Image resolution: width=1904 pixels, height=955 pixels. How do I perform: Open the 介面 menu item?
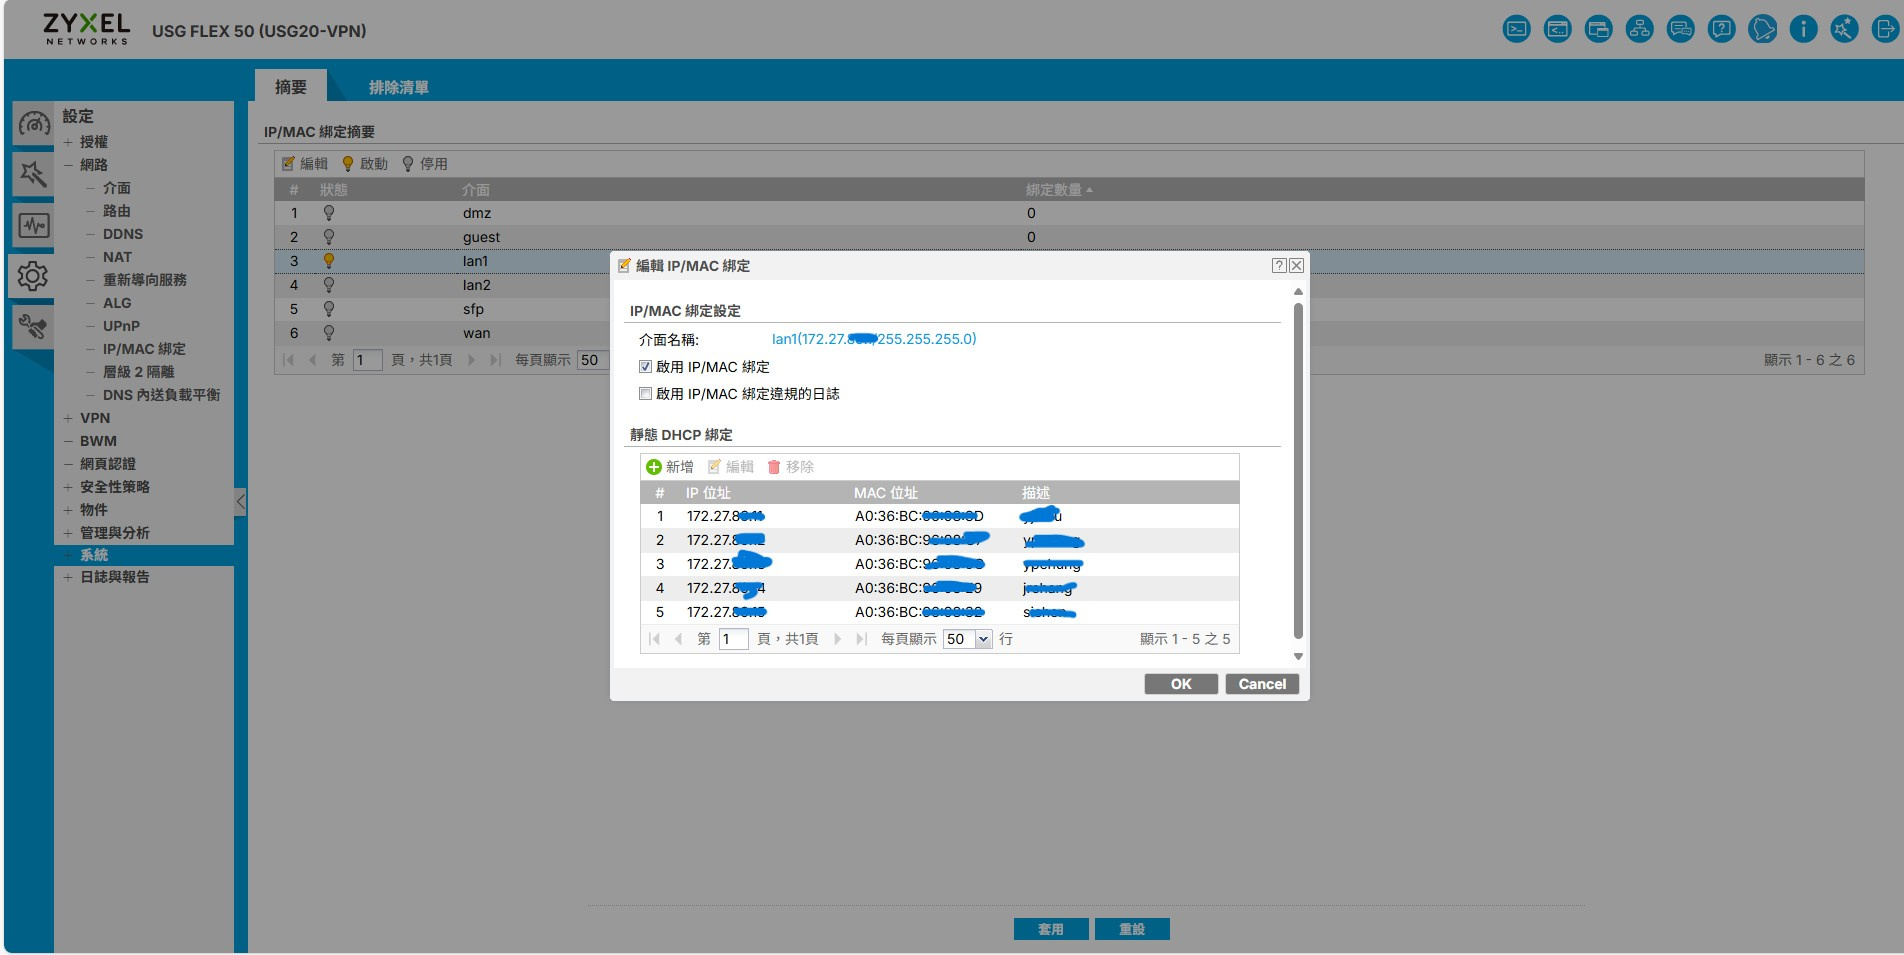[117, 188]
